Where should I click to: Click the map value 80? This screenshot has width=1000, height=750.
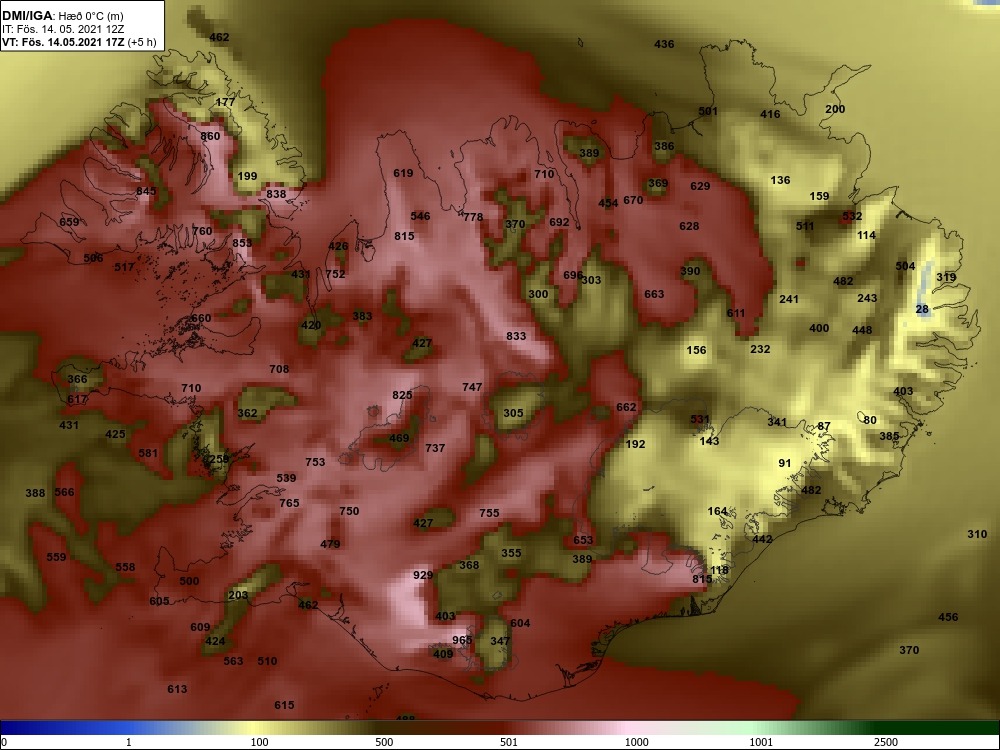pos(870,420)
